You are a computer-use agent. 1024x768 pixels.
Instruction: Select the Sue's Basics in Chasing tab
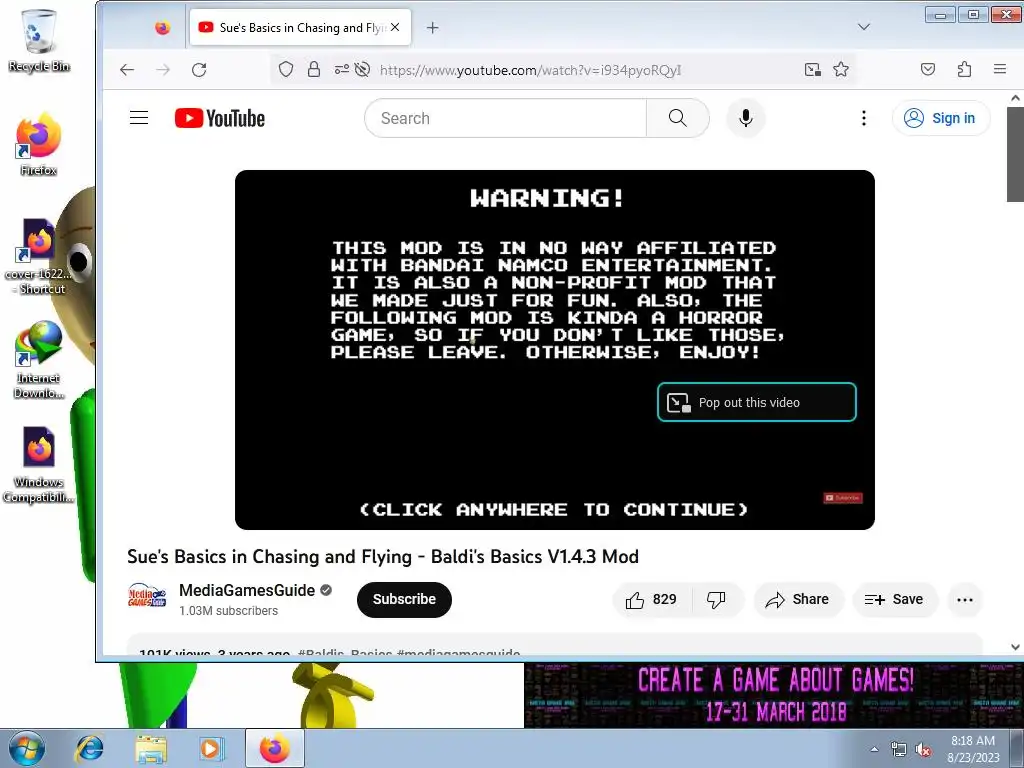pyautogui.click(x=300, y=27)
